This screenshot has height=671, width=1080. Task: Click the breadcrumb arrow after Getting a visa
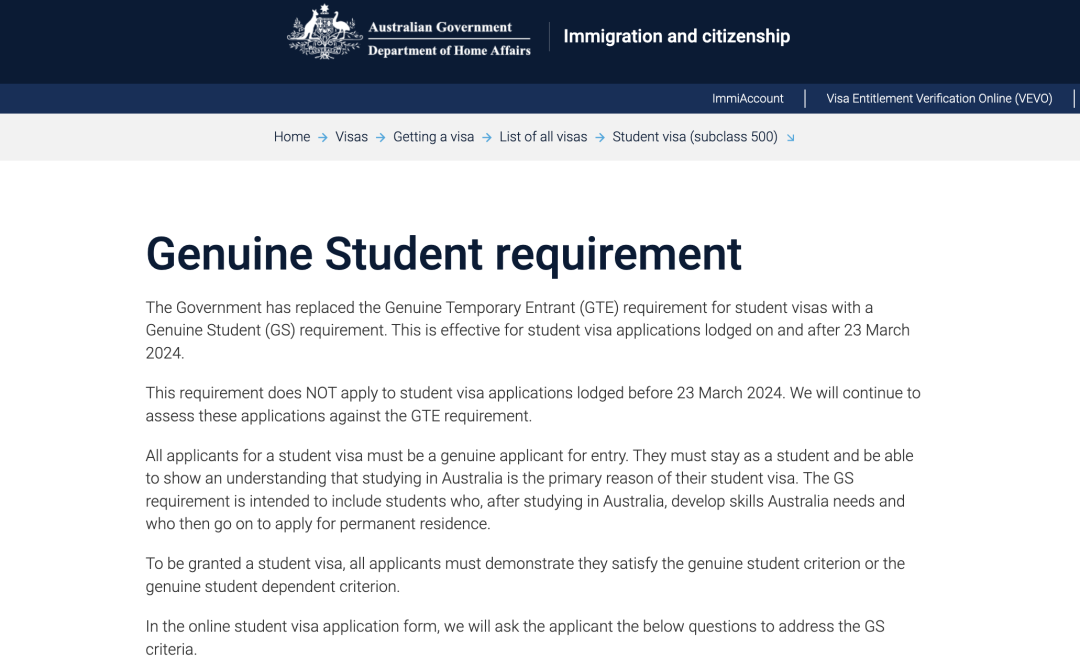487,138
